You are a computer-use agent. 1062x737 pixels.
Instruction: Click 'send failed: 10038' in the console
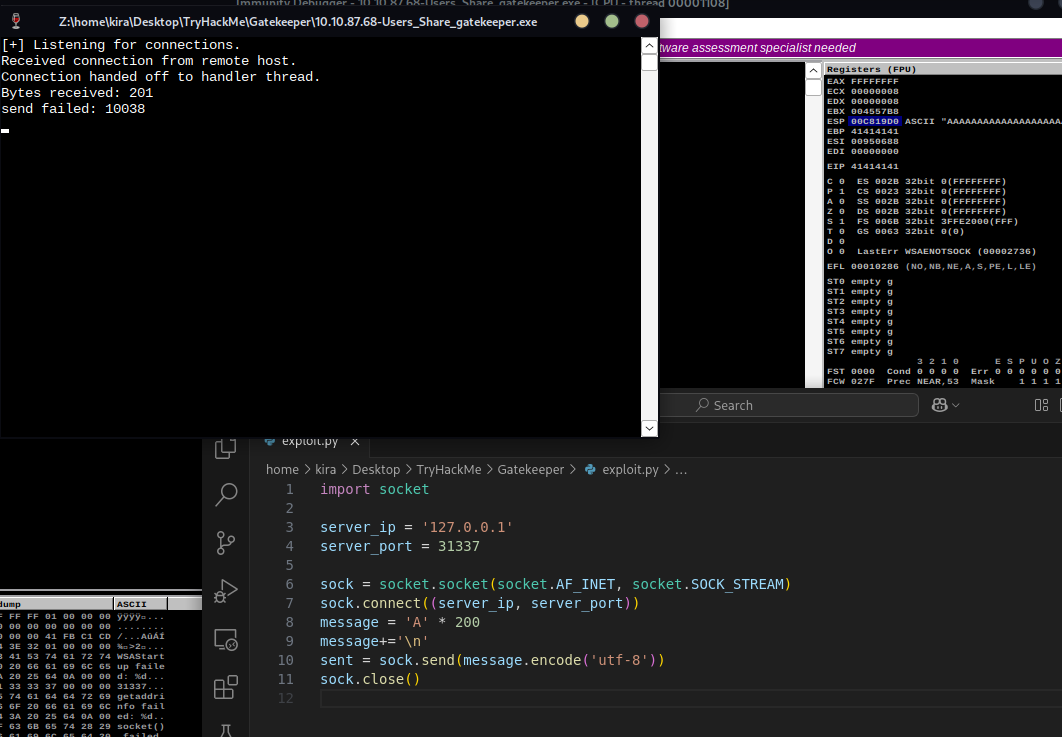[73, 109]
